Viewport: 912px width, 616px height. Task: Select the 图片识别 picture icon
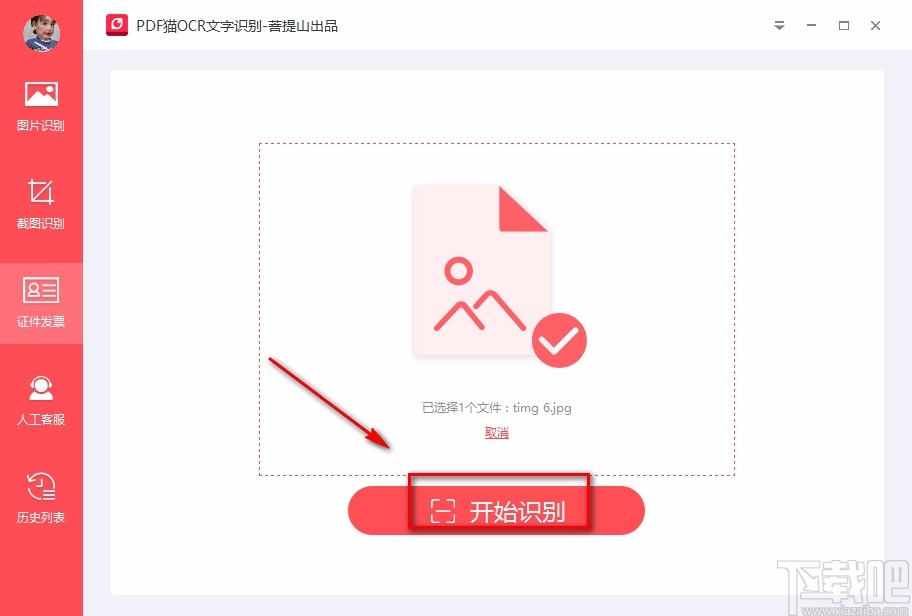(x=41, y=94)
